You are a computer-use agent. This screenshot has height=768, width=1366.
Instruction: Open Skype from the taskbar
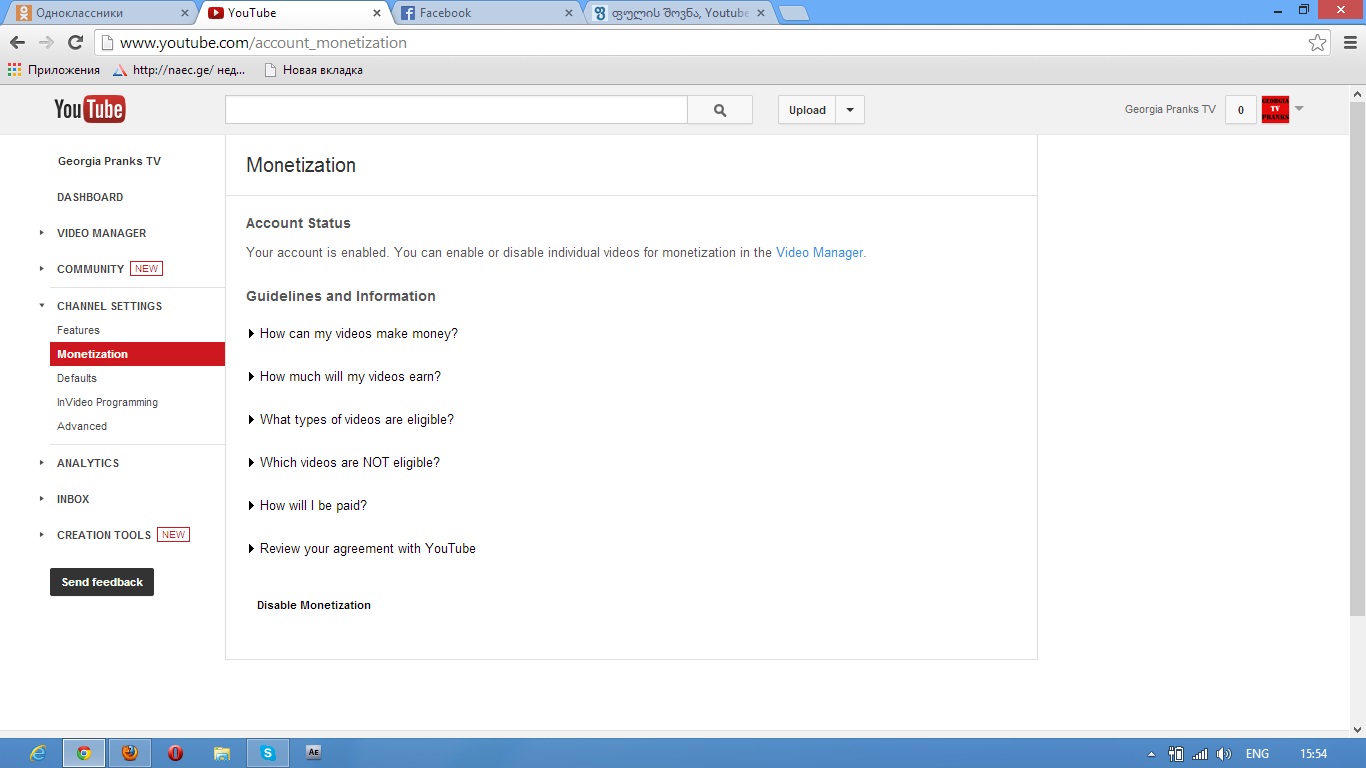268,753
